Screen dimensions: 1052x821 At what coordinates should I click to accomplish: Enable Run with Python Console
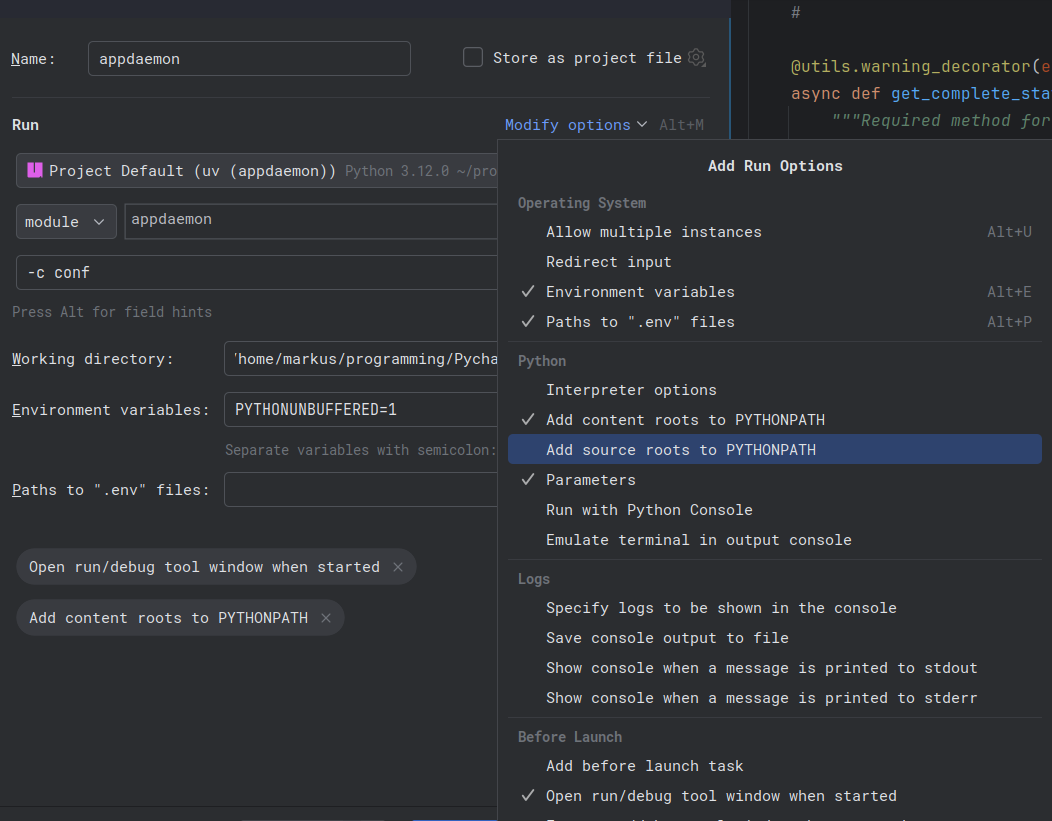pyautogui.click(x=775, y=510)
